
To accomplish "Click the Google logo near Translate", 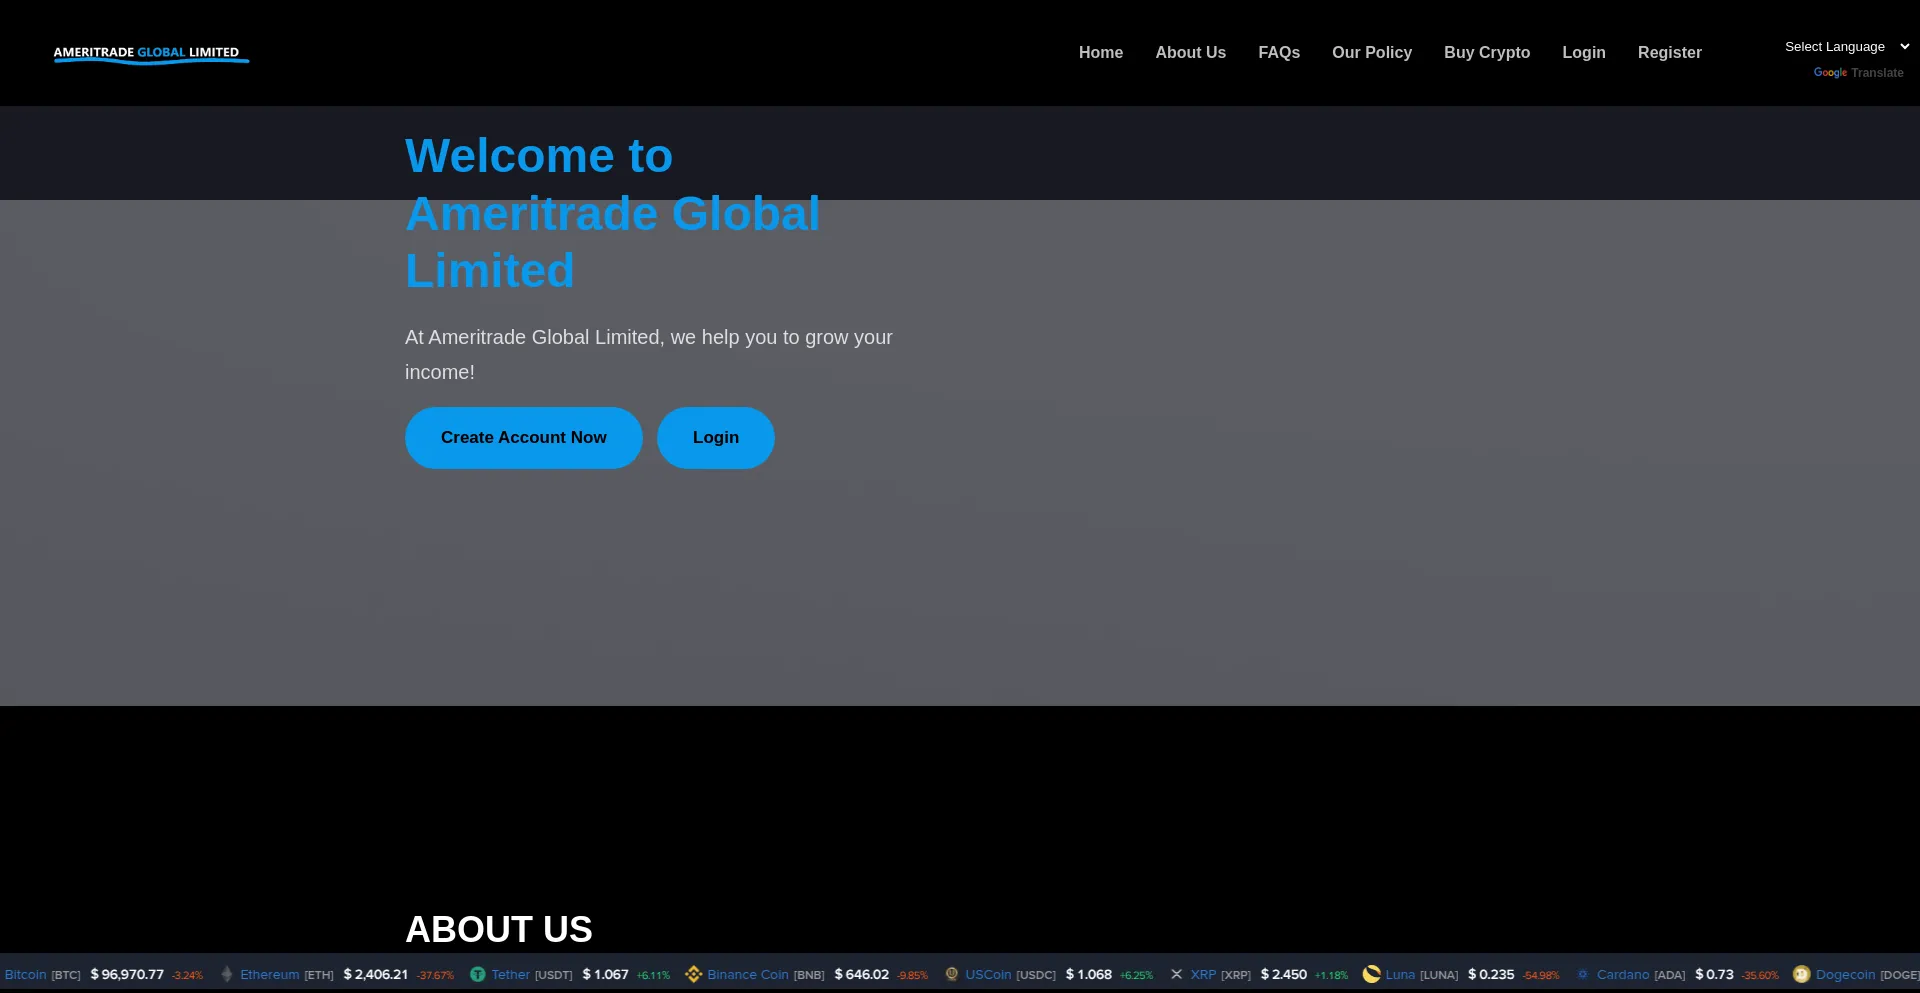I will (1829, 73).
